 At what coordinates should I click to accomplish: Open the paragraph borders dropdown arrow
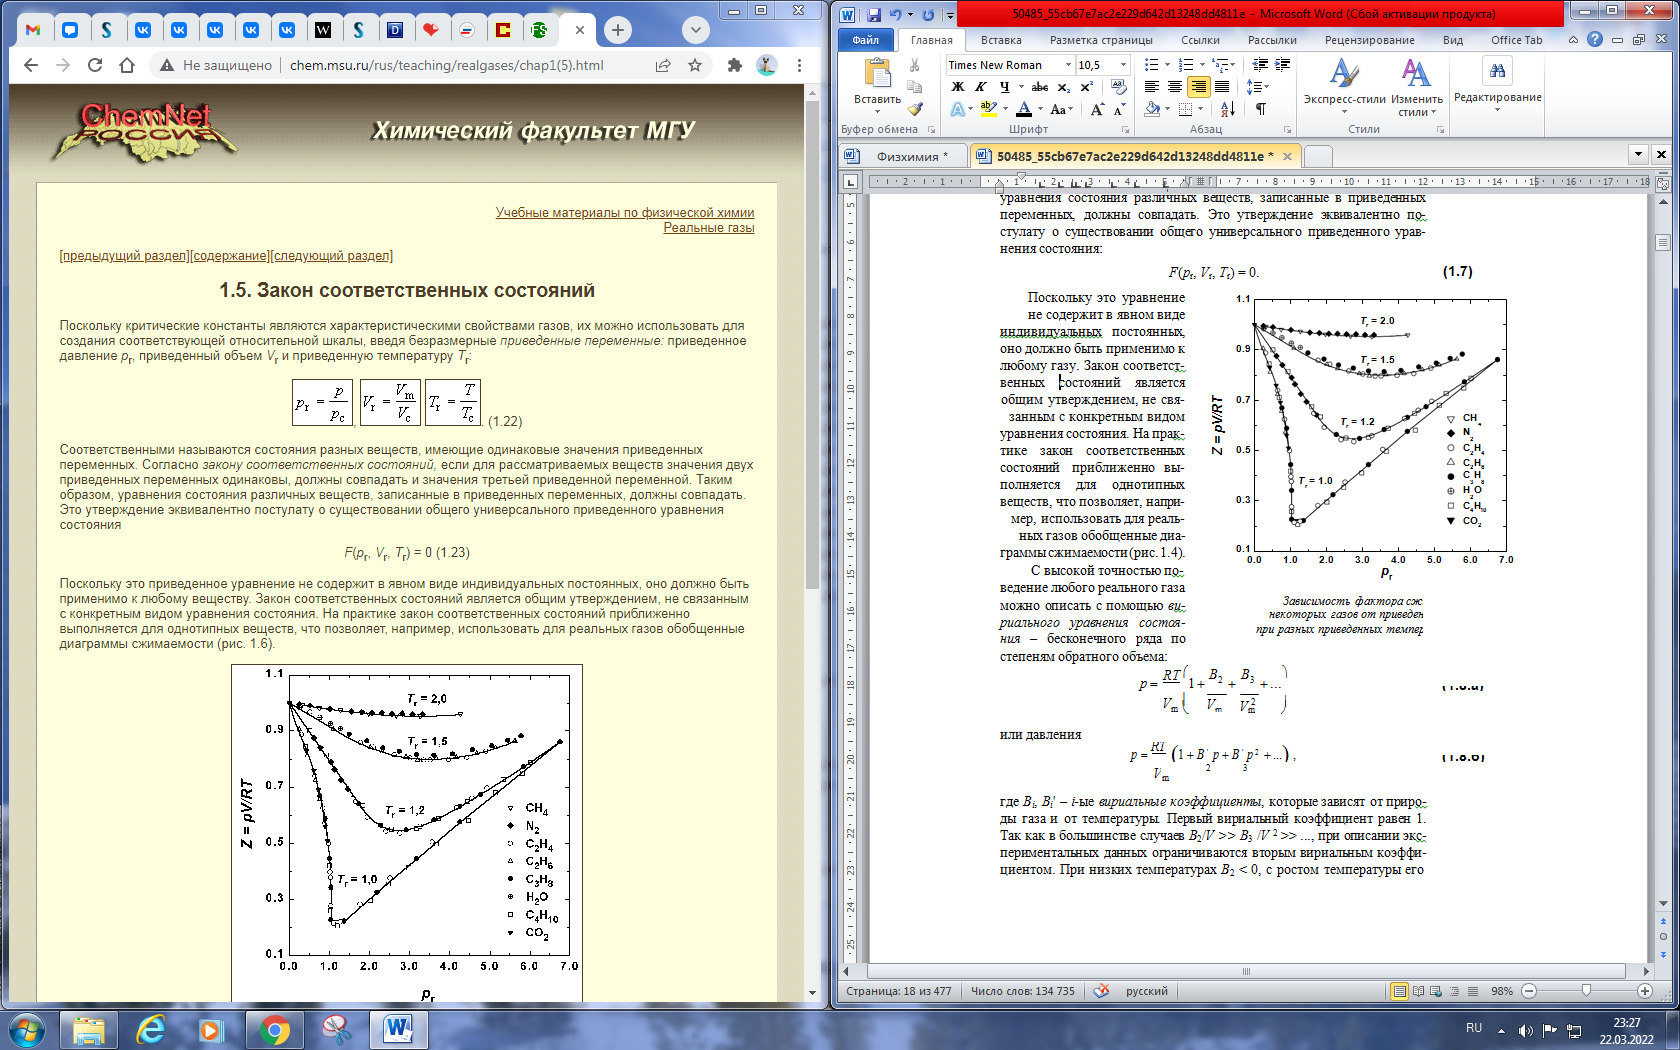click(1201, 109)
